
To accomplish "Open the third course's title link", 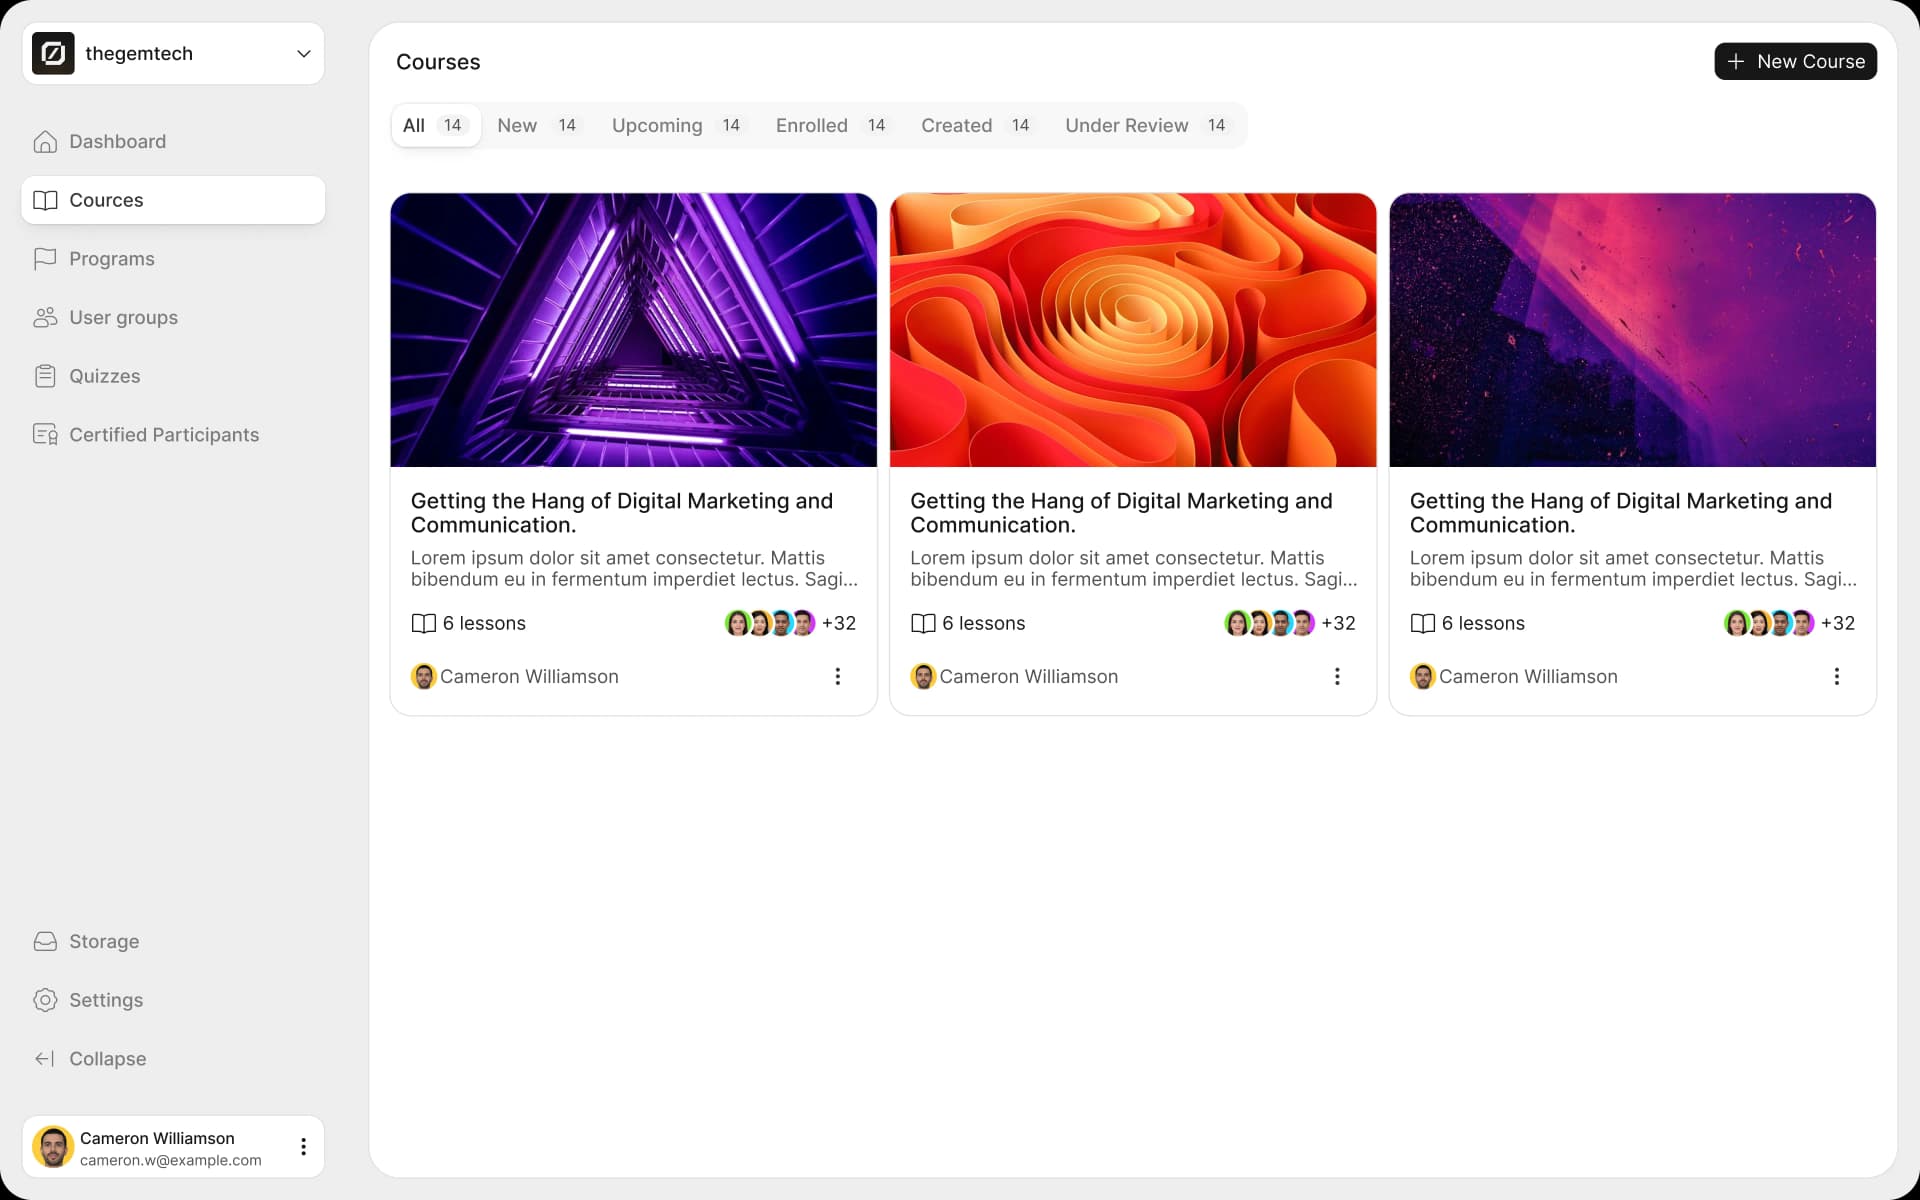I will coord(1620,513).
